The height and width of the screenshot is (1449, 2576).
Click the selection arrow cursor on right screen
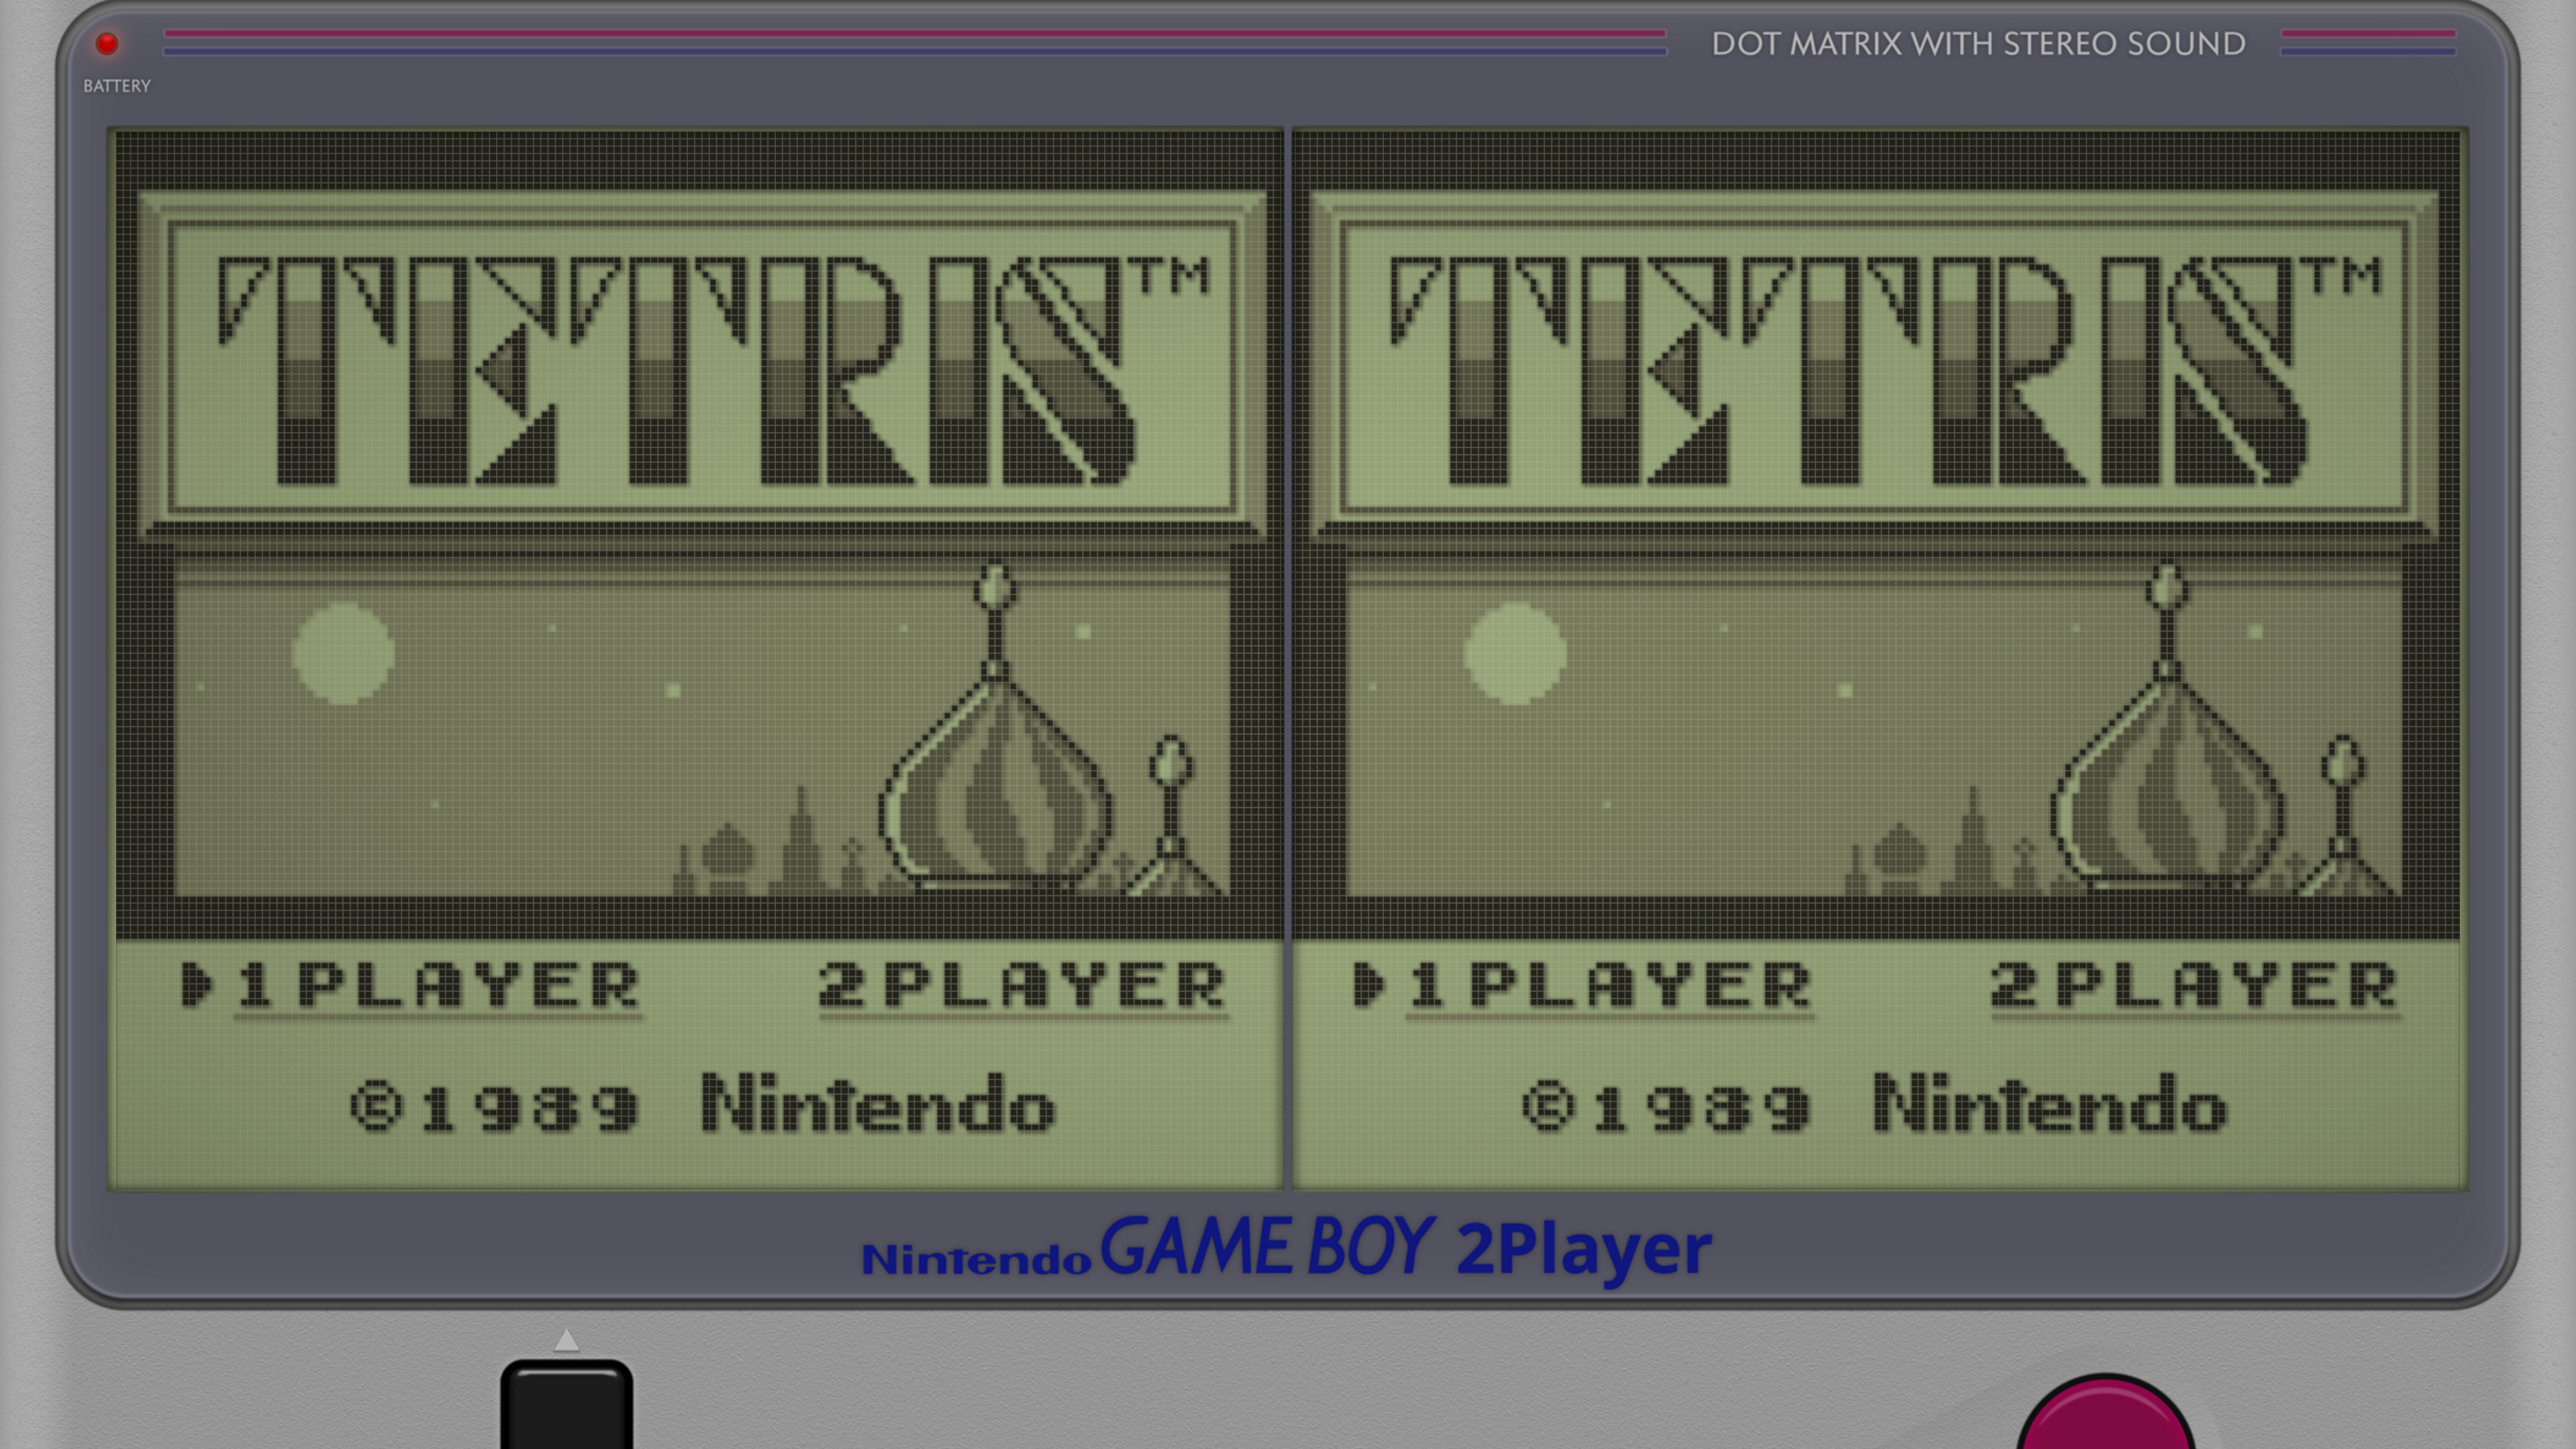tap(1368, 984)
